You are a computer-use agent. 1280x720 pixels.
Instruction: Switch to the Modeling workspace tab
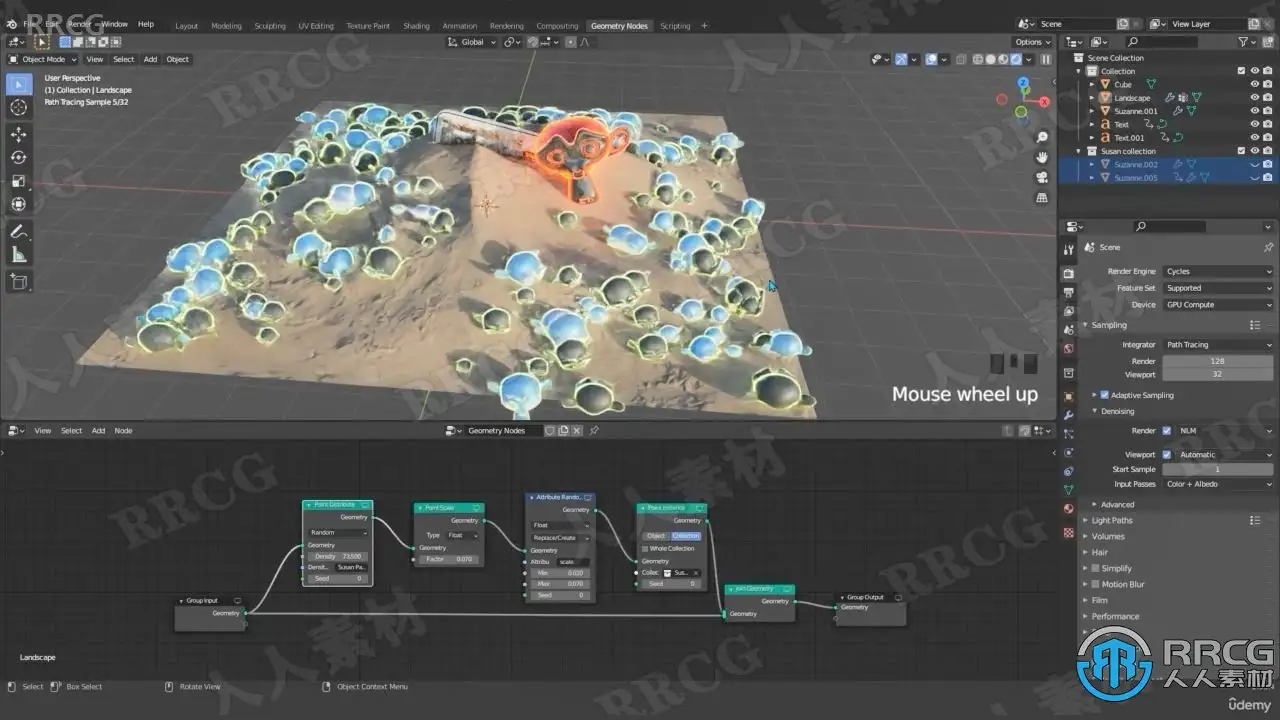(226, 26)
